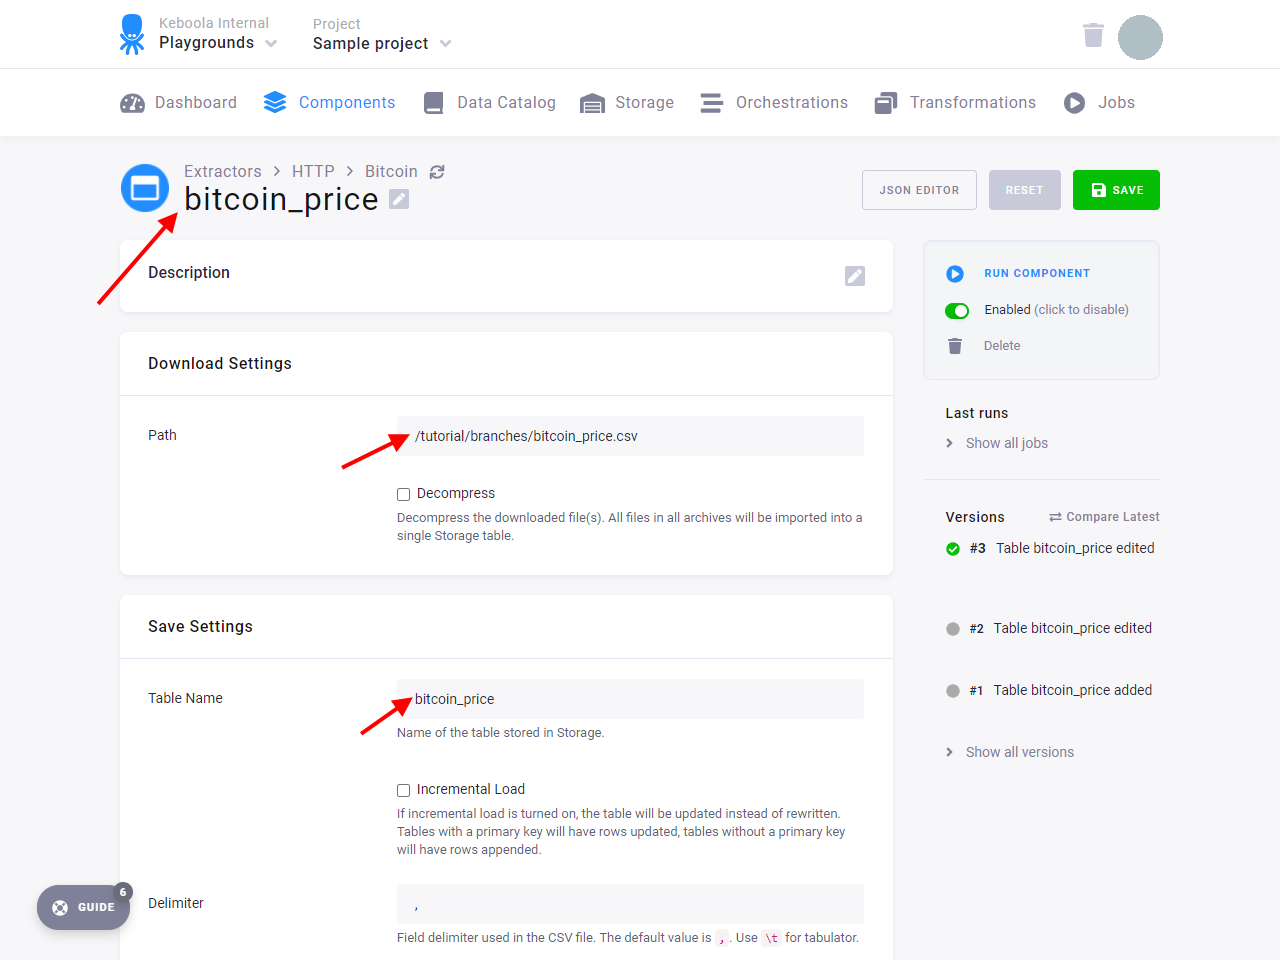Go to the Storage menu
Screen dimensions: 1280x960
click(627, 103)
